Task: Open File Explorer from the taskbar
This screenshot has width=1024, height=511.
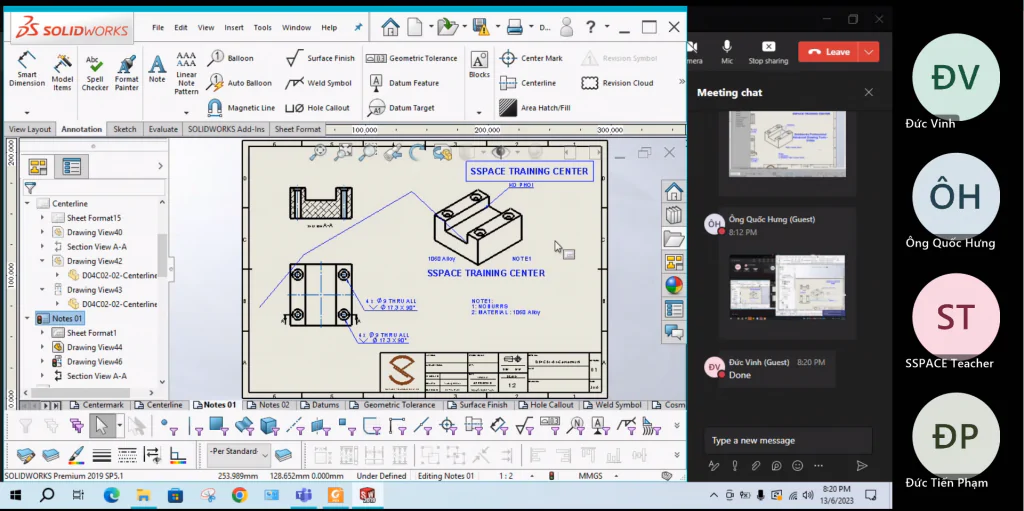Action: [x=143, y=495]
